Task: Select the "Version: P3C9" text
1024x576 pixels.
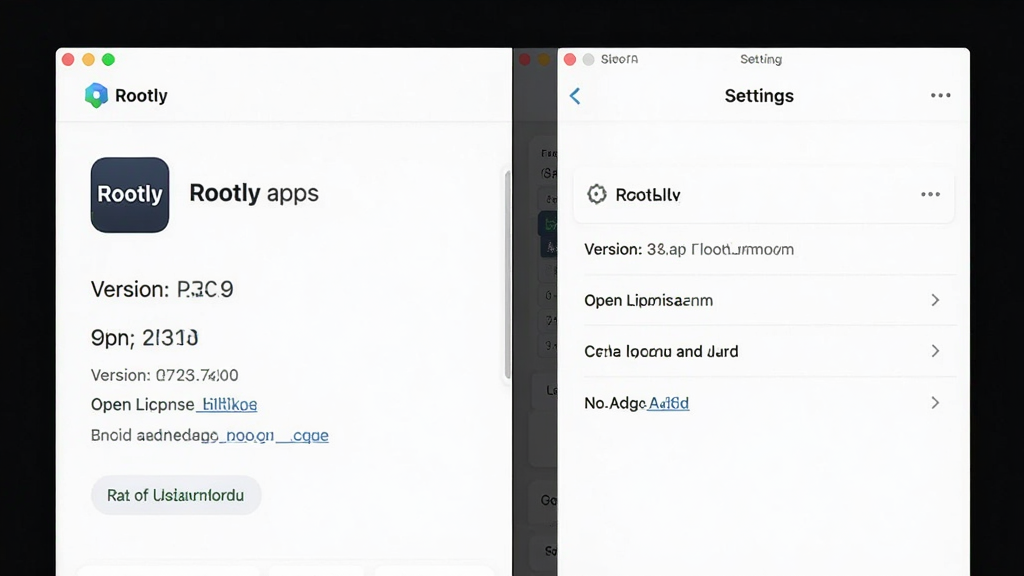Action: click(x=162, y=289)
